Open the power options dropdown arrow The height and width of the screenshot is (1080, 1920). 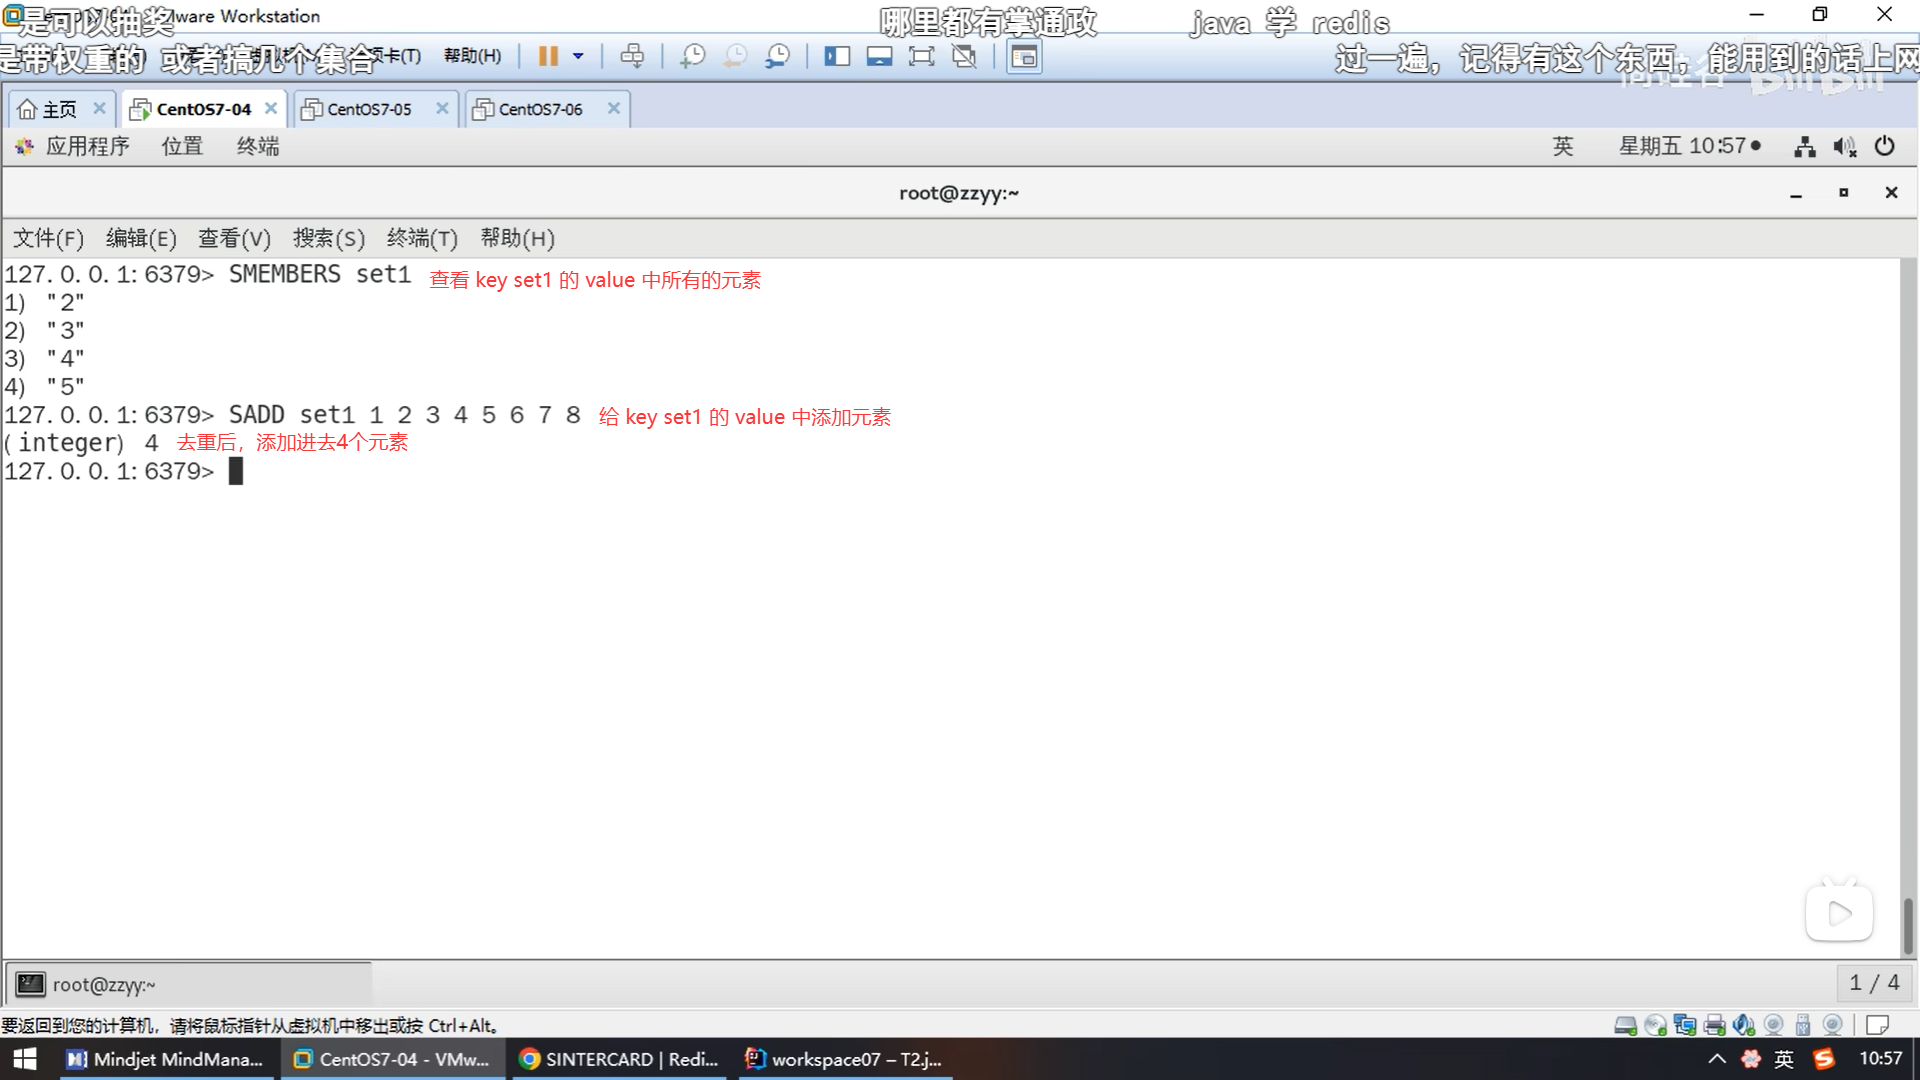click(x=578, y=56)
